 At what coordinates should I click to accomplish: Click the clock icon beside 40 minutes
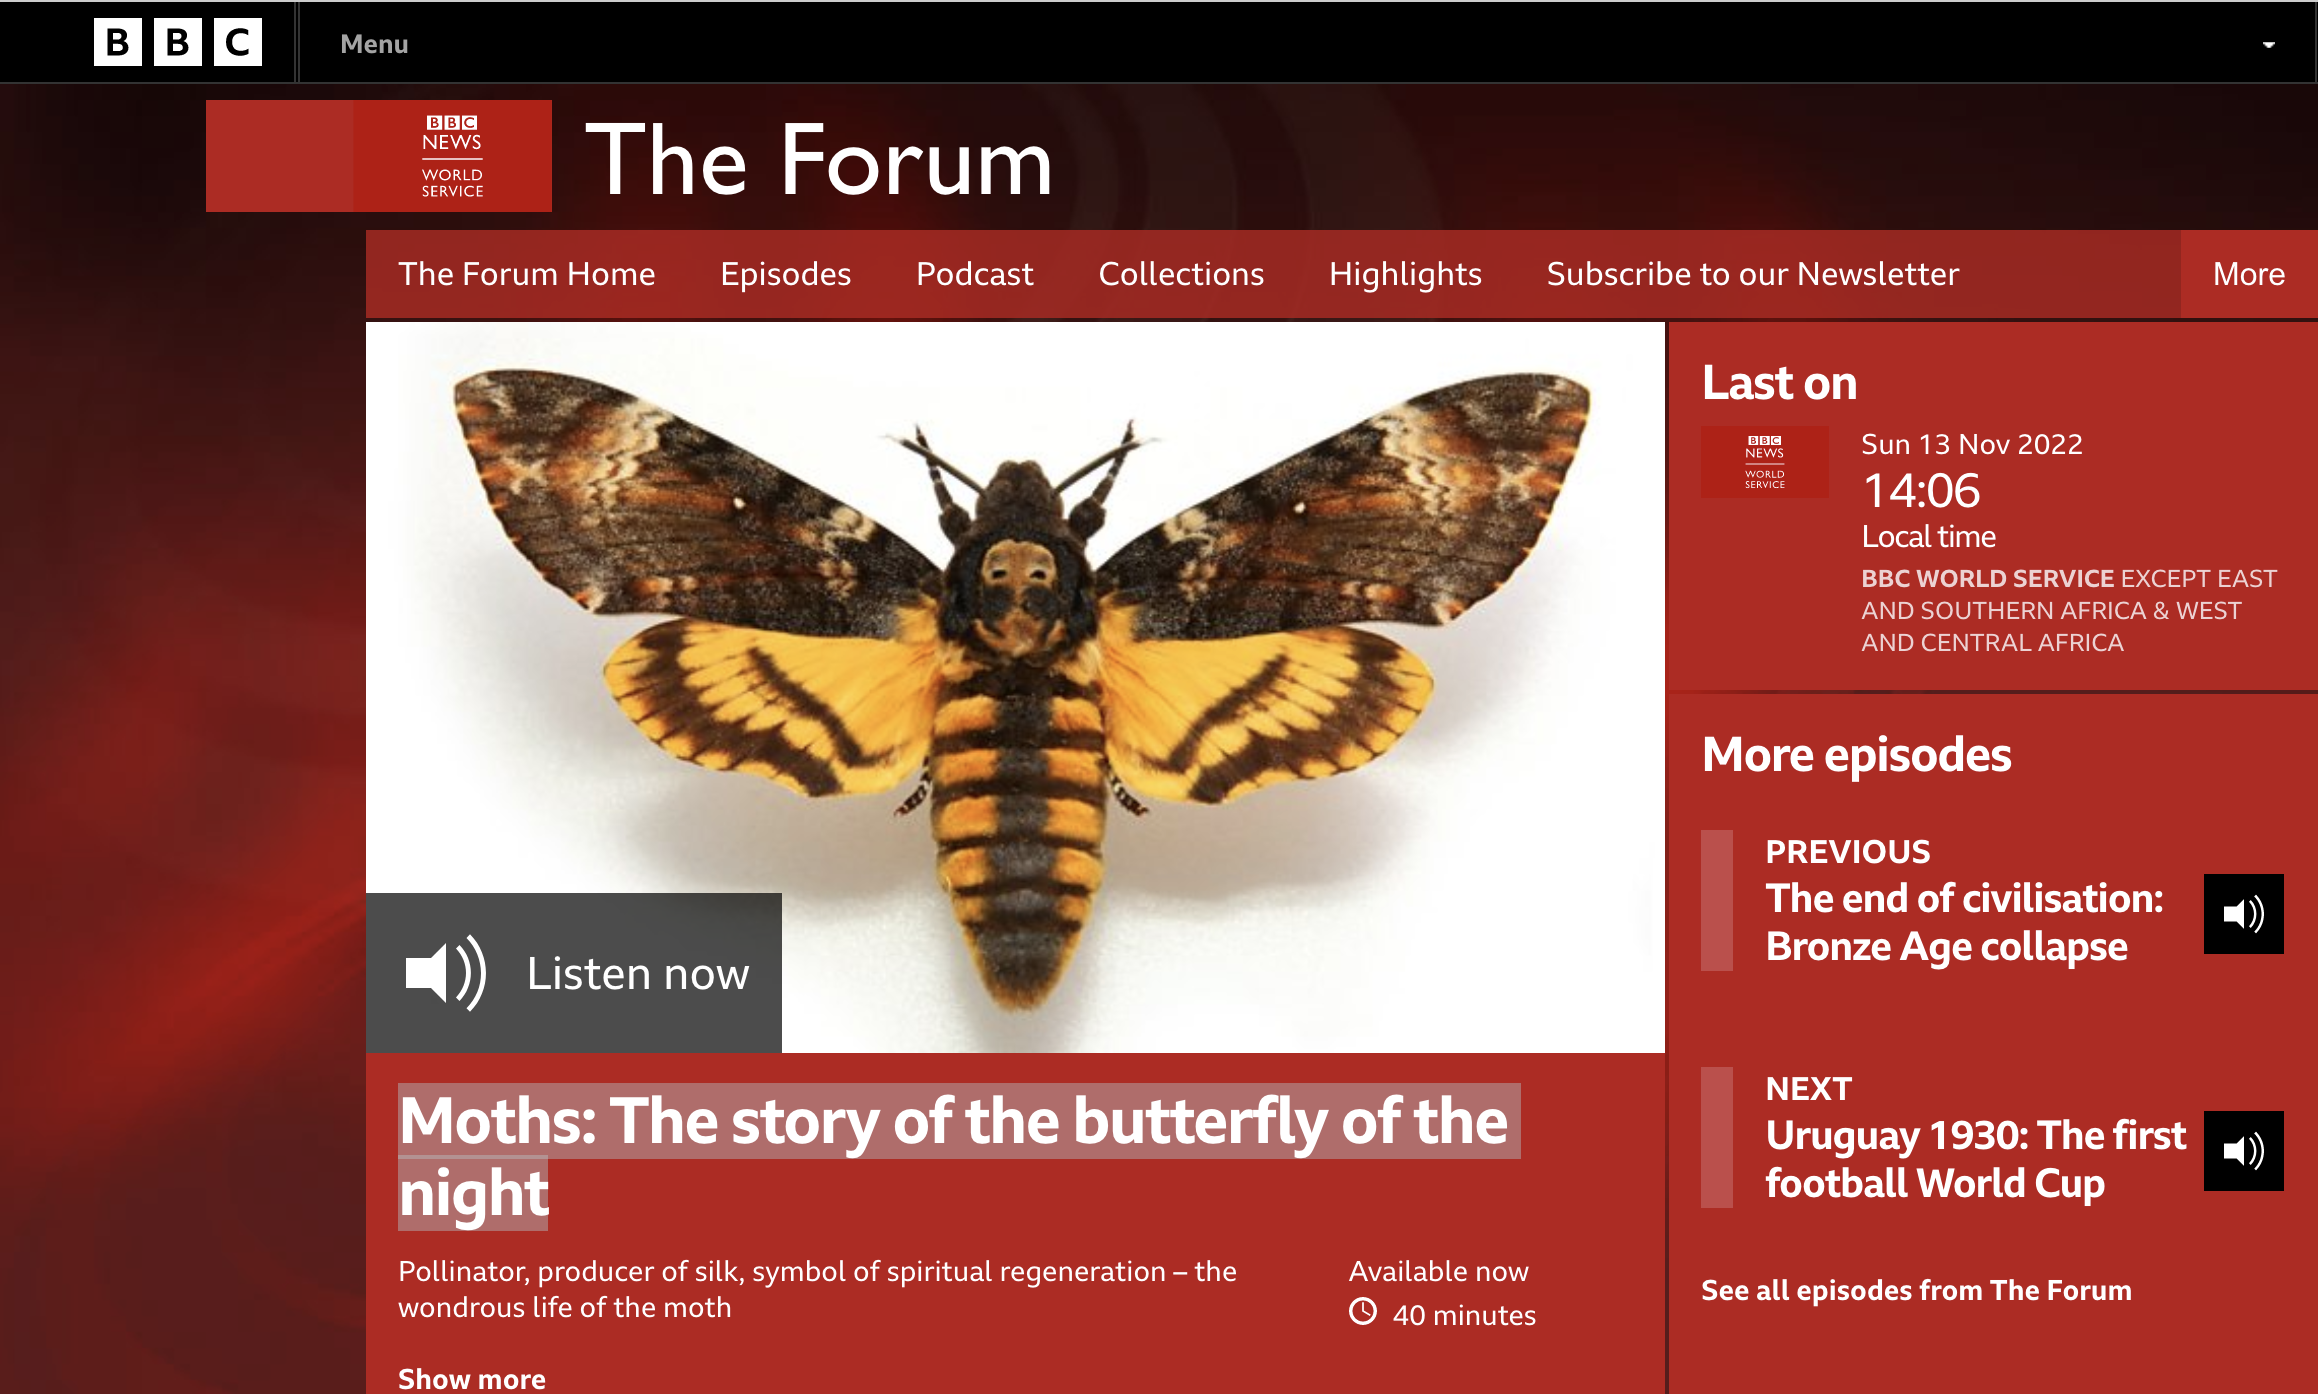pyautogui.click(x=1363, y=1312)
